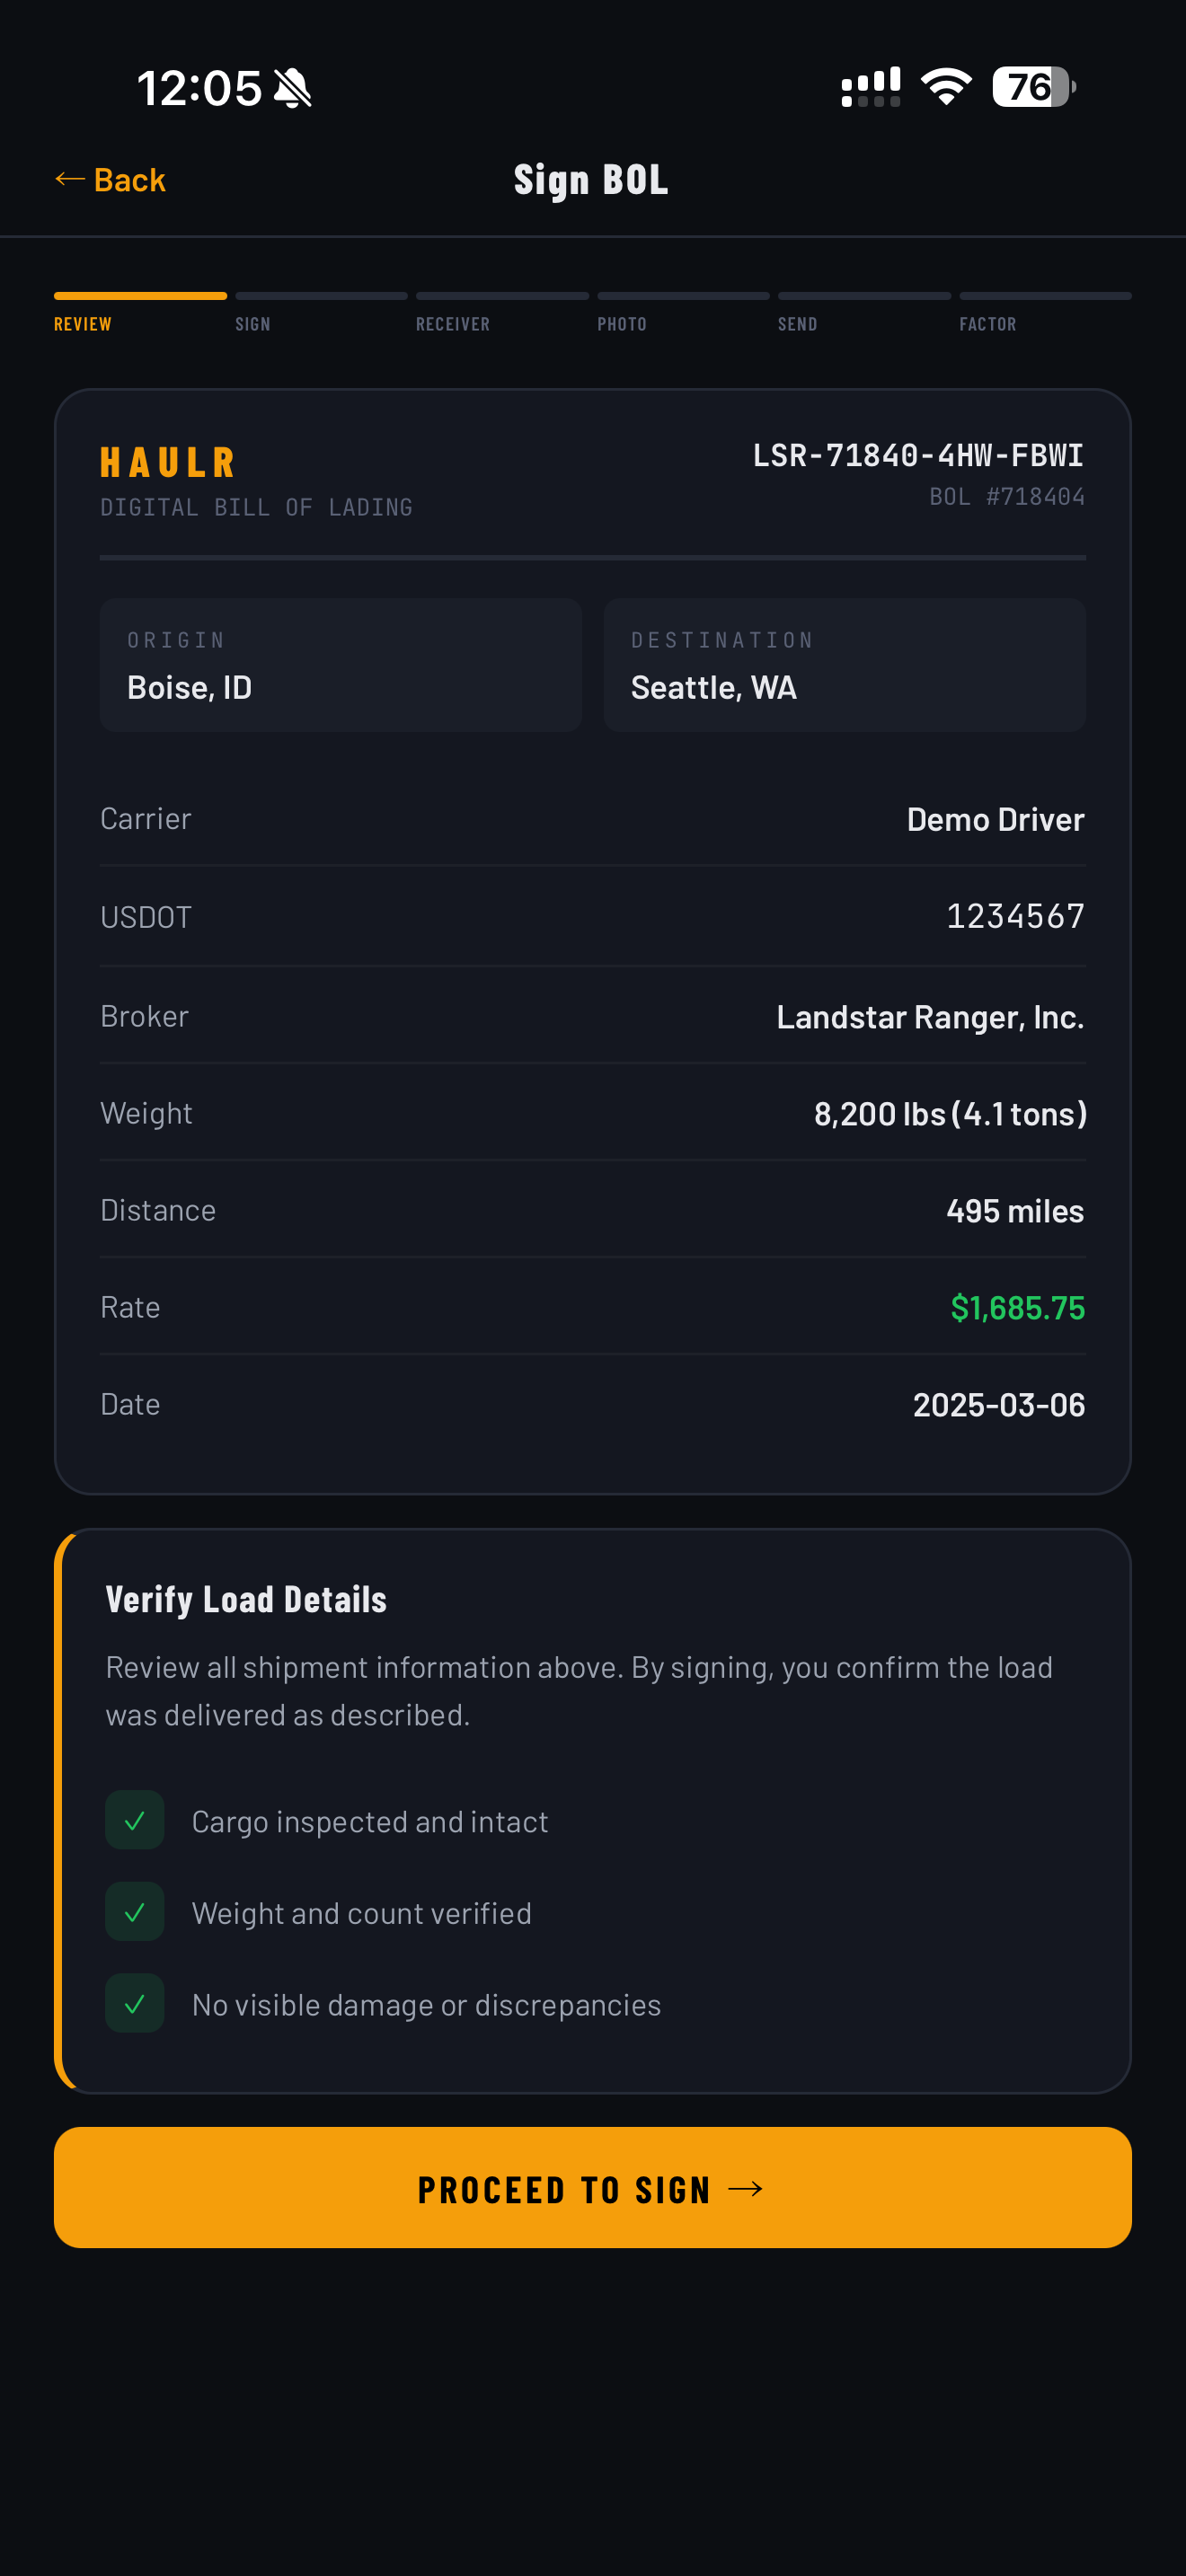Tap the Back arrow icon

pos(69,180)
